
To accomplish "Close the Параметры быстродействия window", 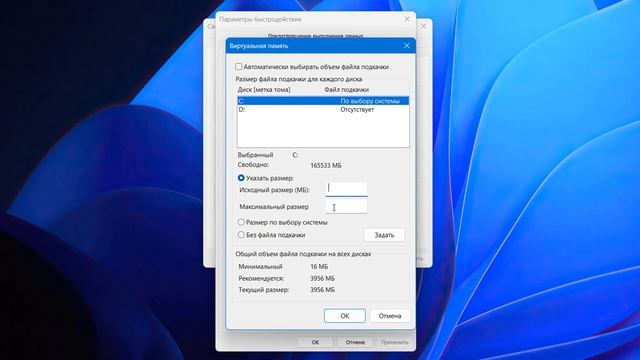I will pos(407,19).
